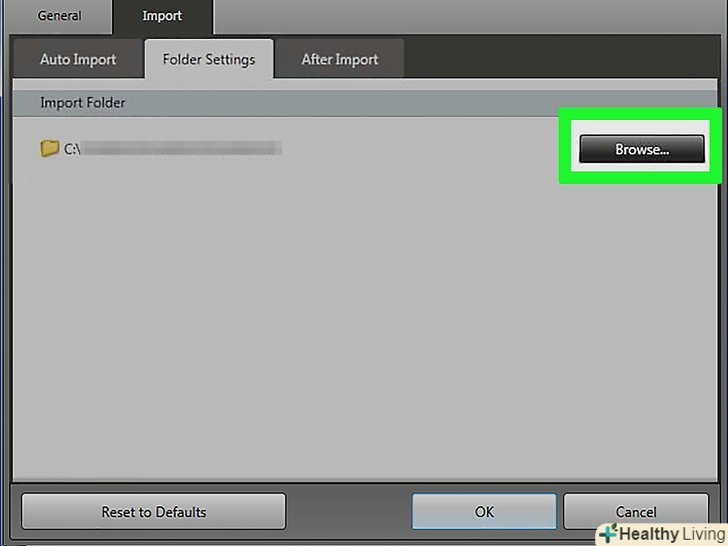728x546 pixels.
Task: Open the After Import tab
Action: coord(340,59)
